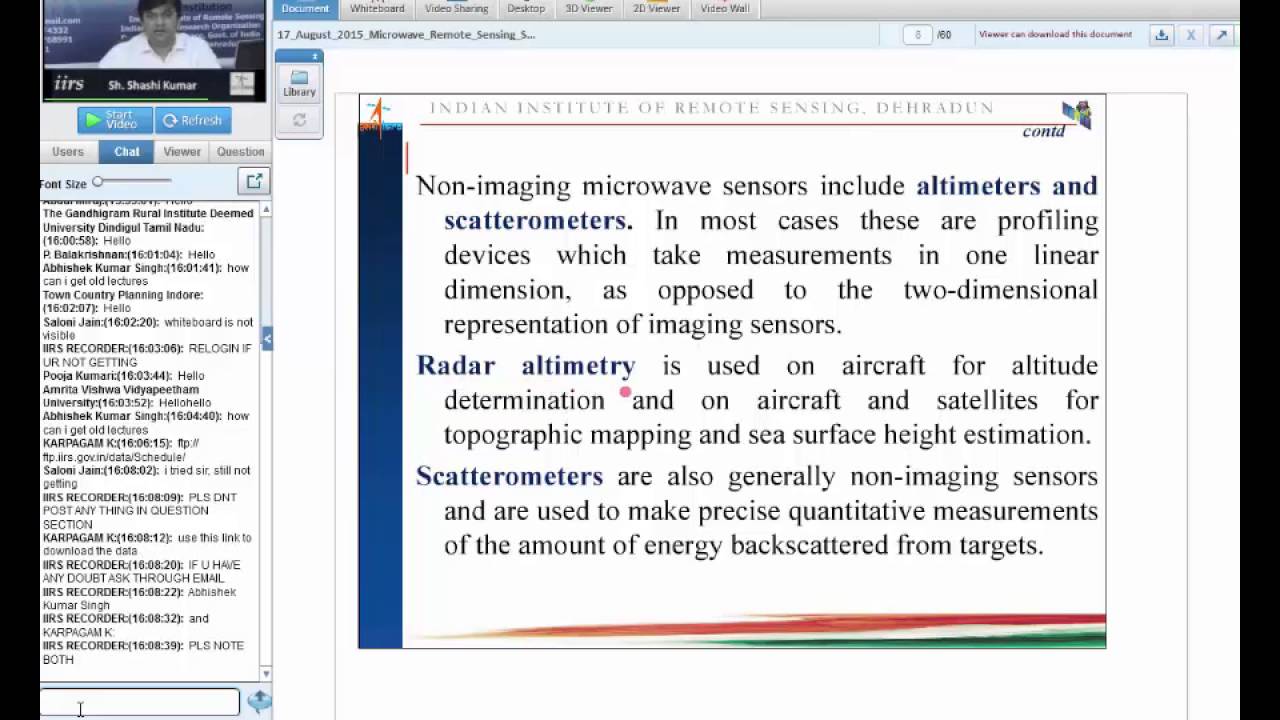Viewport: 1280px width, 720px height.
Task: Open the Whiteboard tab
Action: 377,8
